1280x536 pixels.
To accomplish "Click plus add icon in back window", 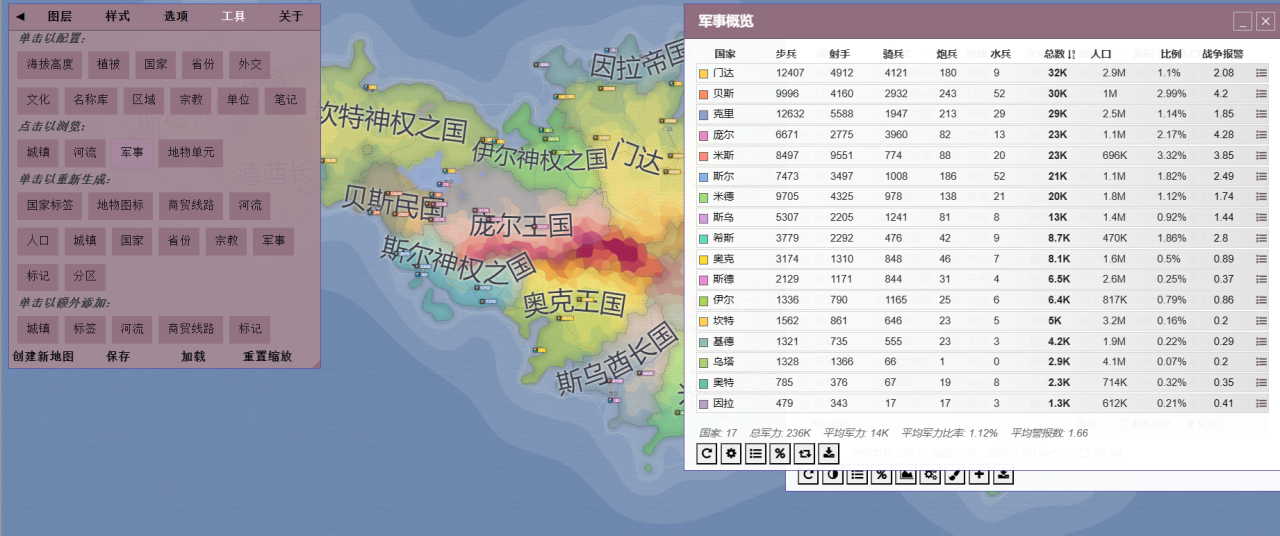I will click(979, 475).
